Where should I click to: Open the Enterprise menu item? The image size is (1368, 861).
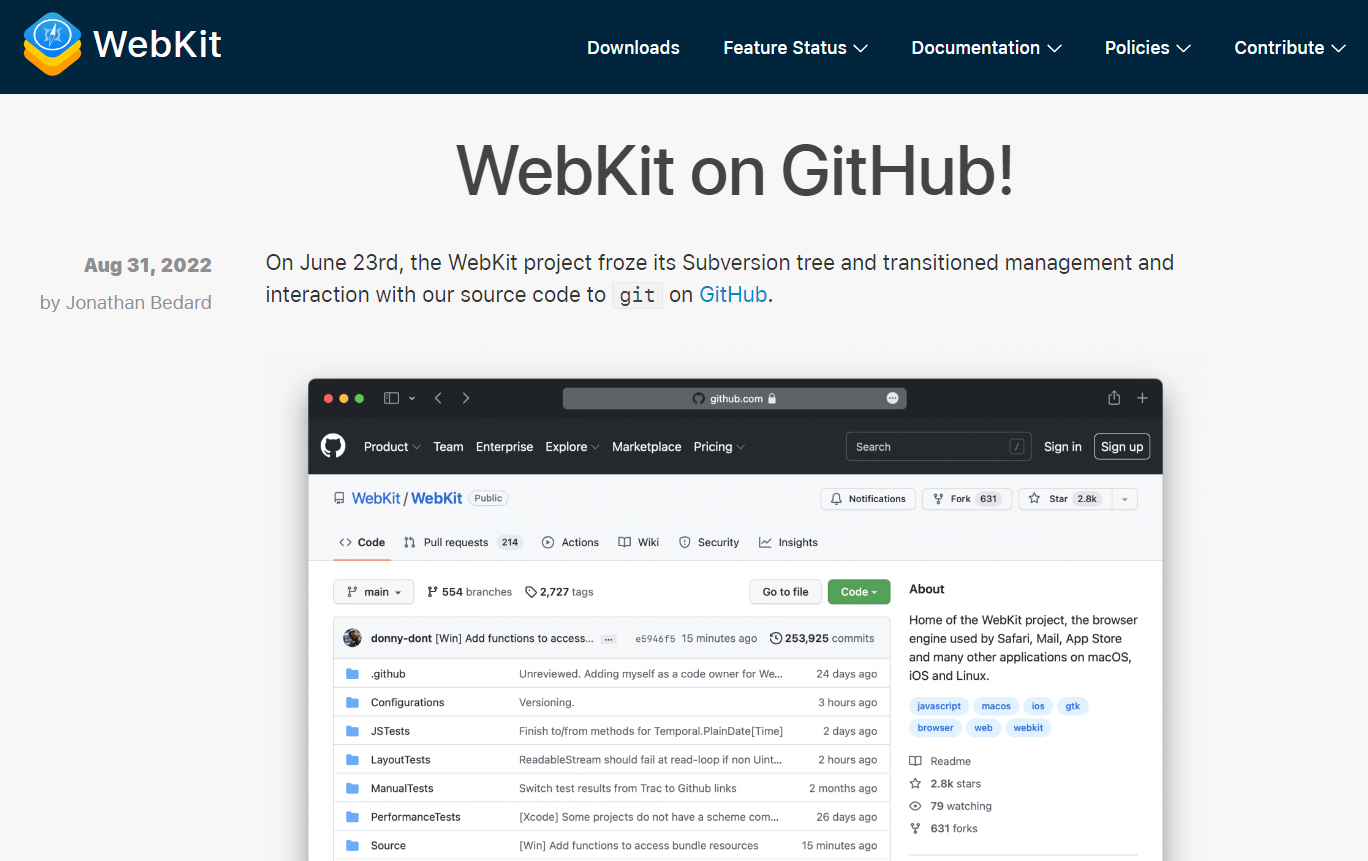tap(504, 447)
